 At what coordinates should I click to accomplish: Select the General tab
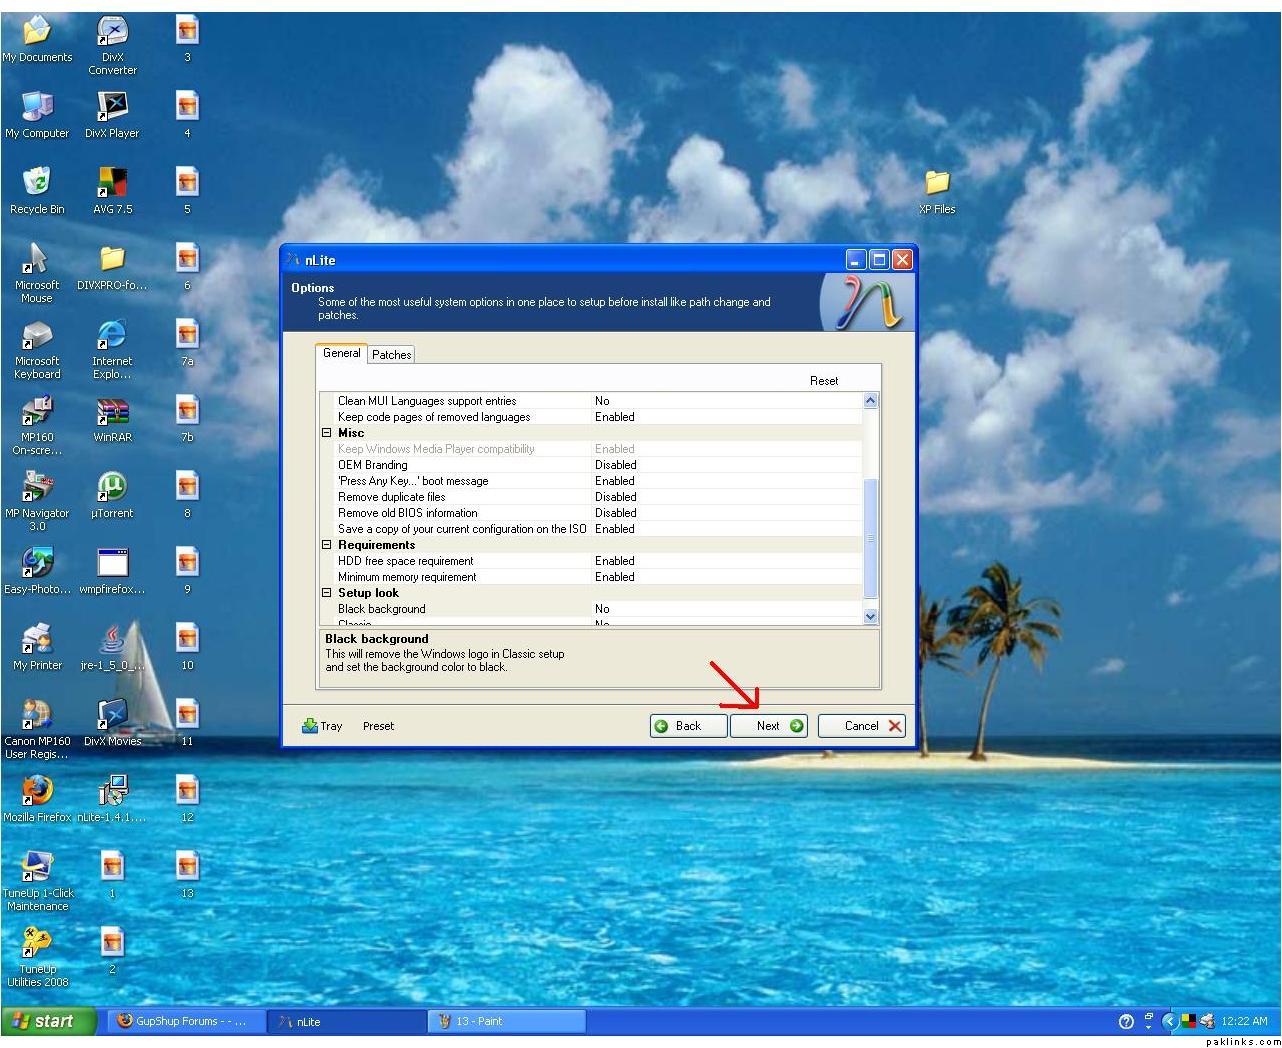pos(341,354)
